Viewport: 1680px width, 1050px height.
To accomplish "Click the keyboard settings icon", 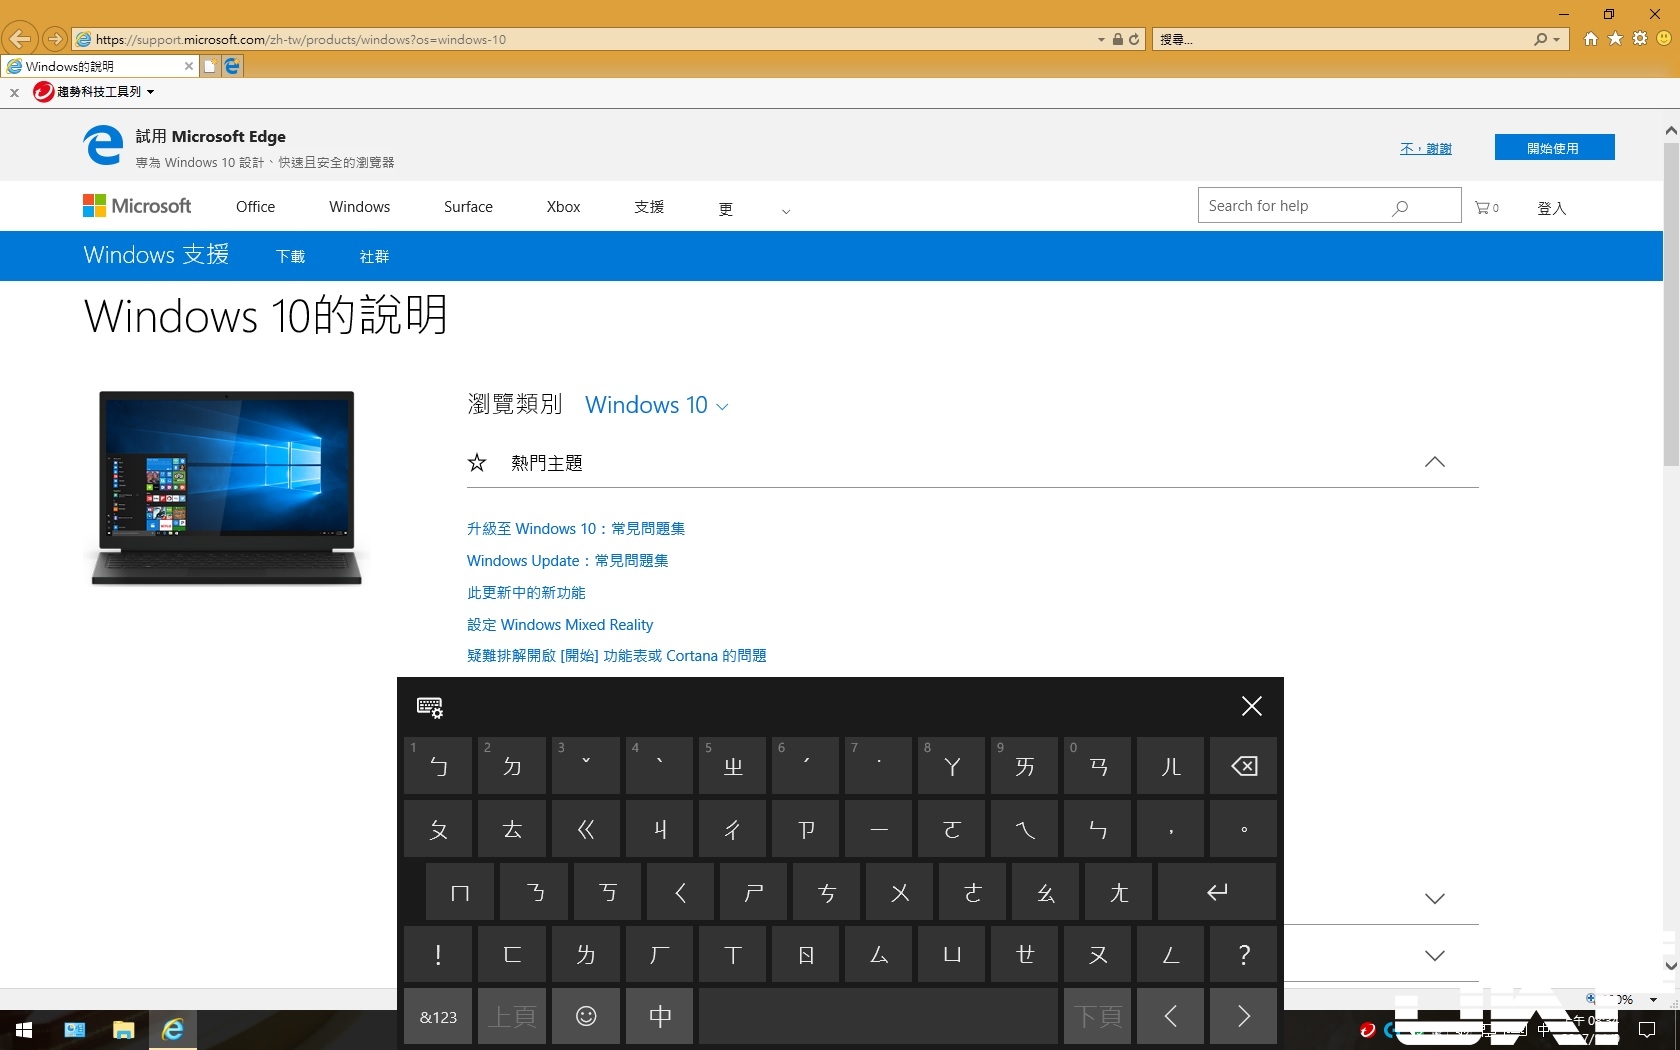I will point(430,707).
